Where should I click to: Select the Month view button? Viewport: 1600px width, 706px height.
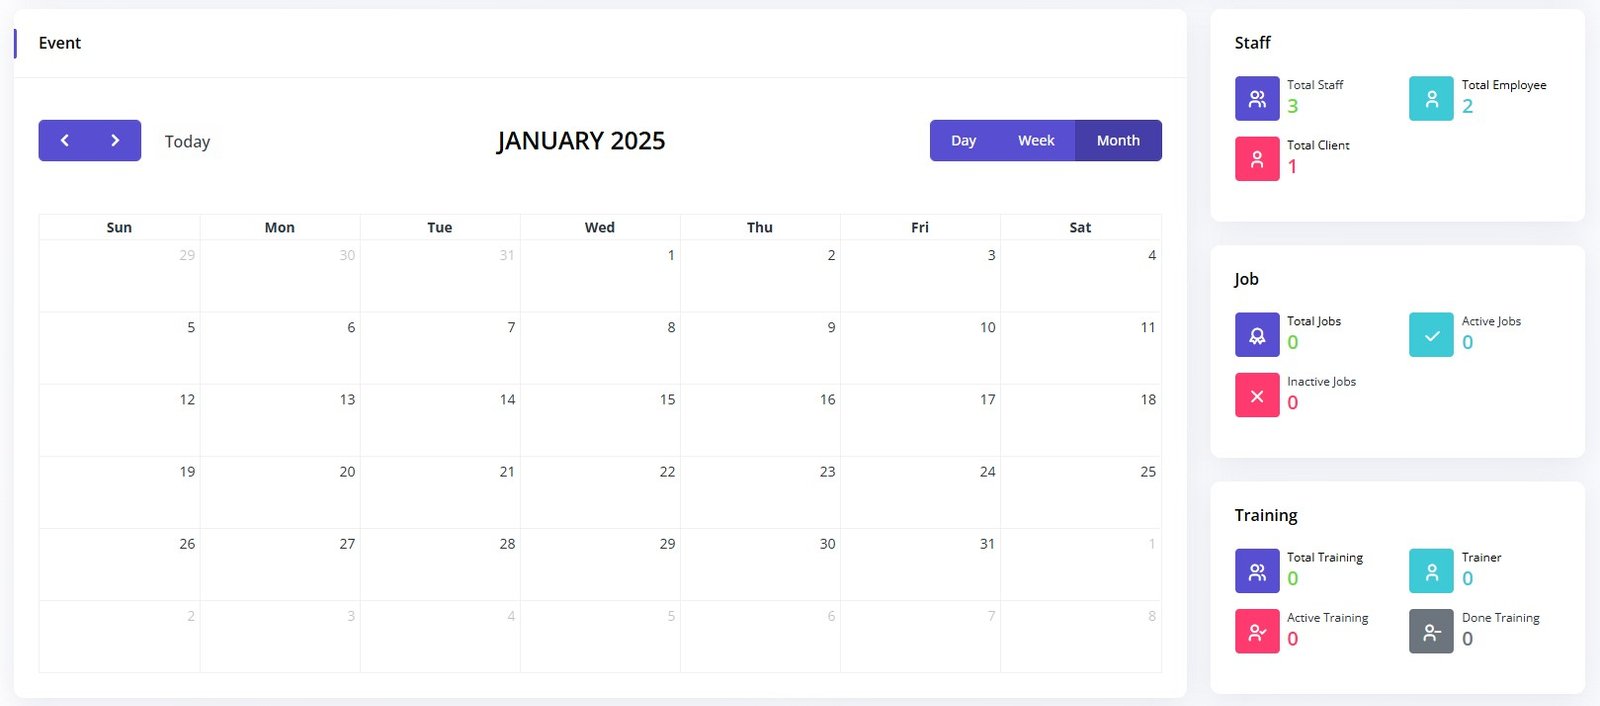click(x=1118, y=141)
